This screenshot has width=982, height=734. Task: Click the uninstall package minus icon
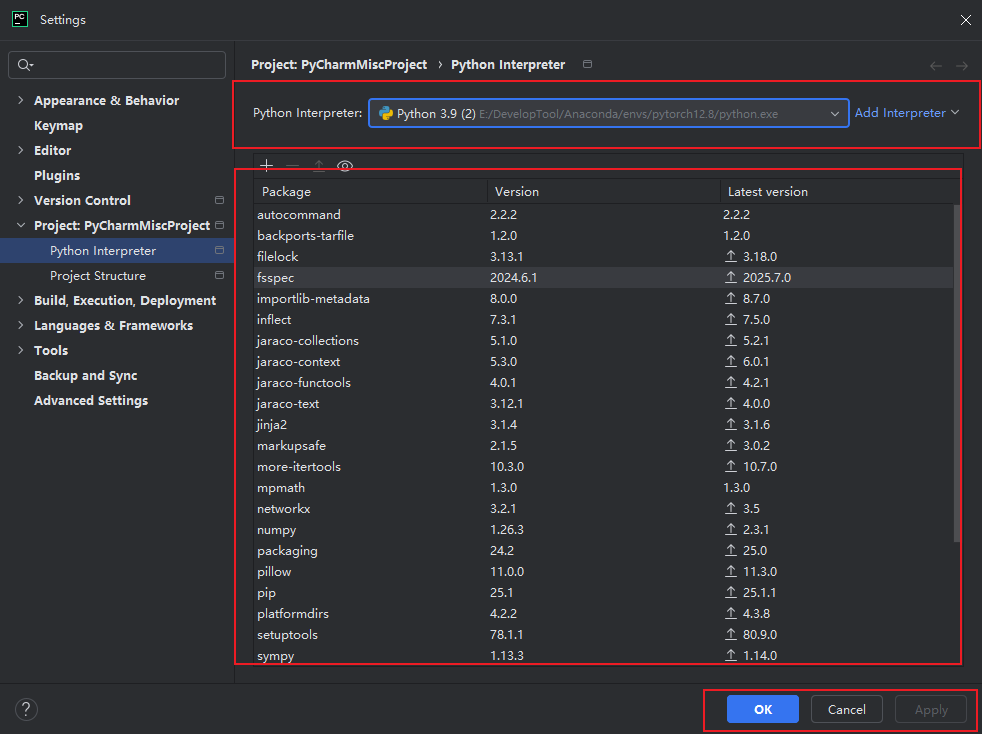coord(292,166)
